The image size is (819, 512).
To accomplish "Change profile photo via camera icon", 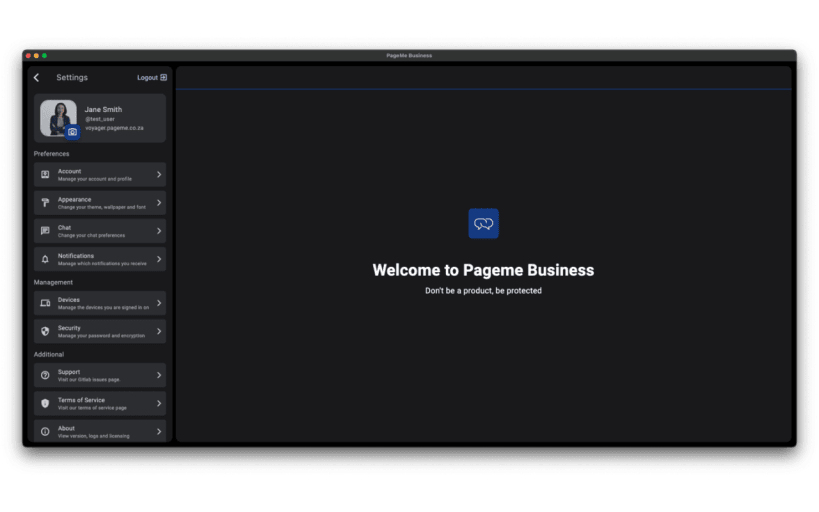I will (73, 132).
